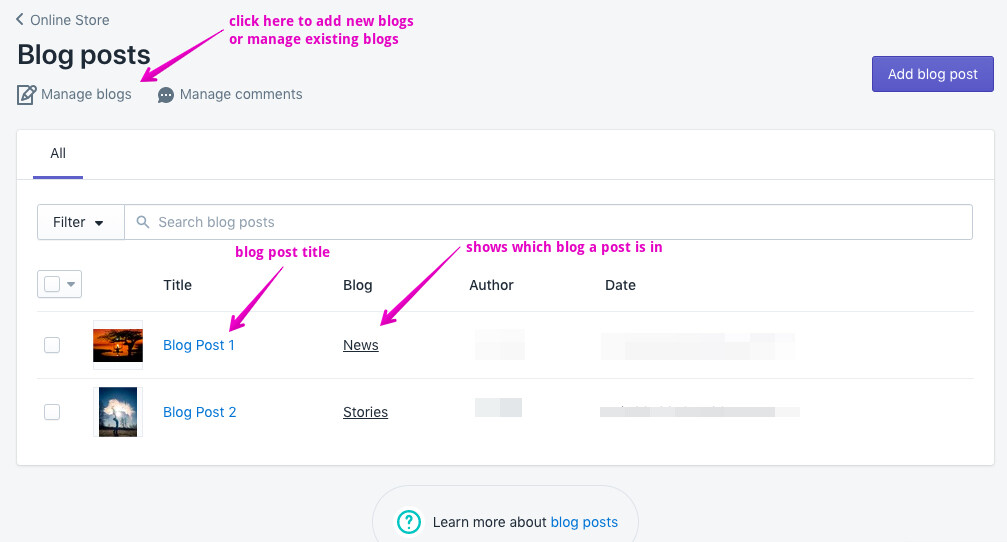Click the help question mark icon
1007x542 pixels.
point(408,522)
